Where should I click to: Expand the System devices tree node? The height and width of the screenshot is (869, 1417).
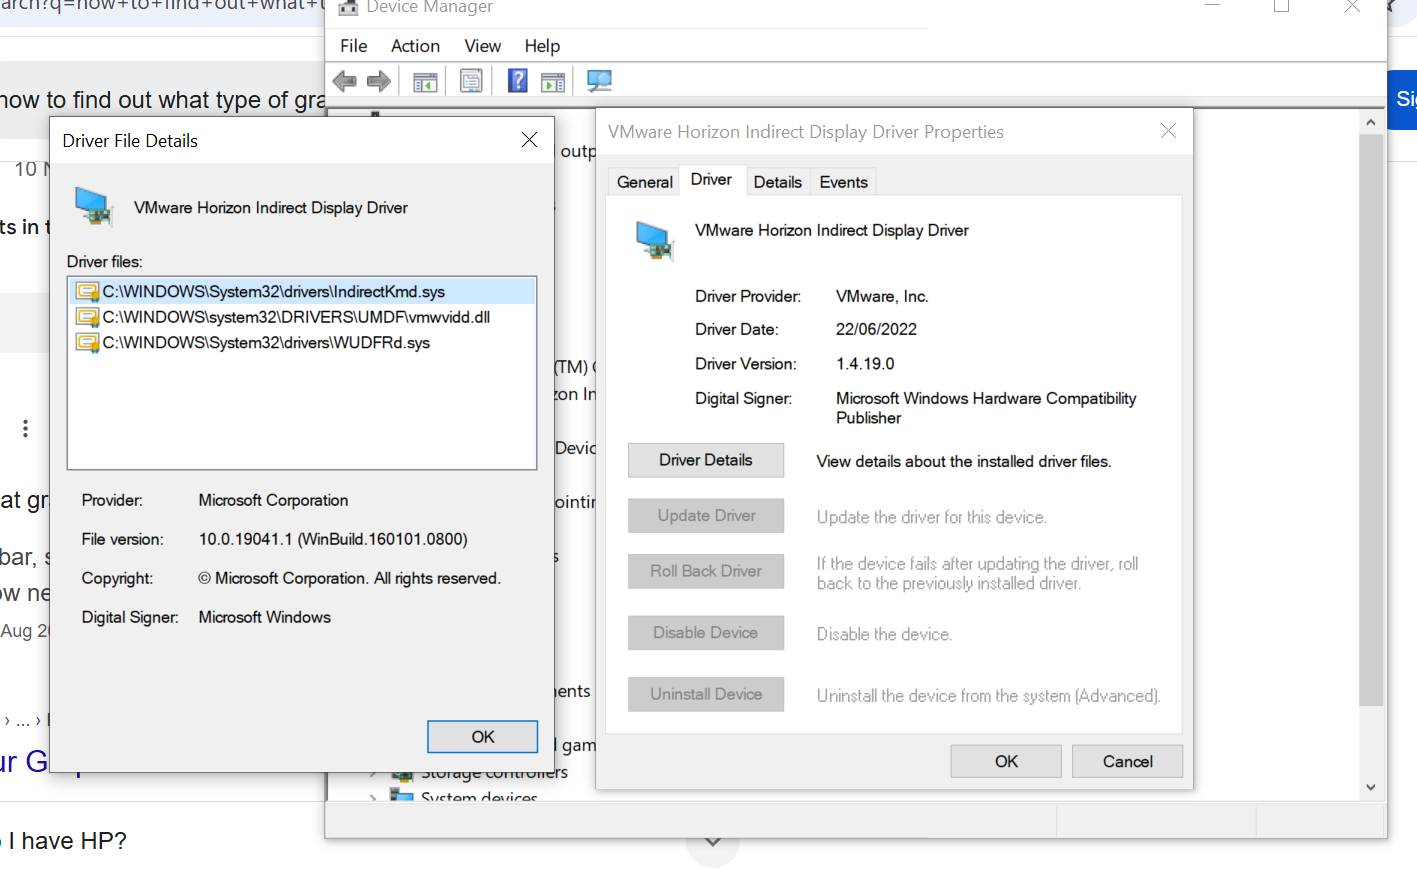pos(373,797)
